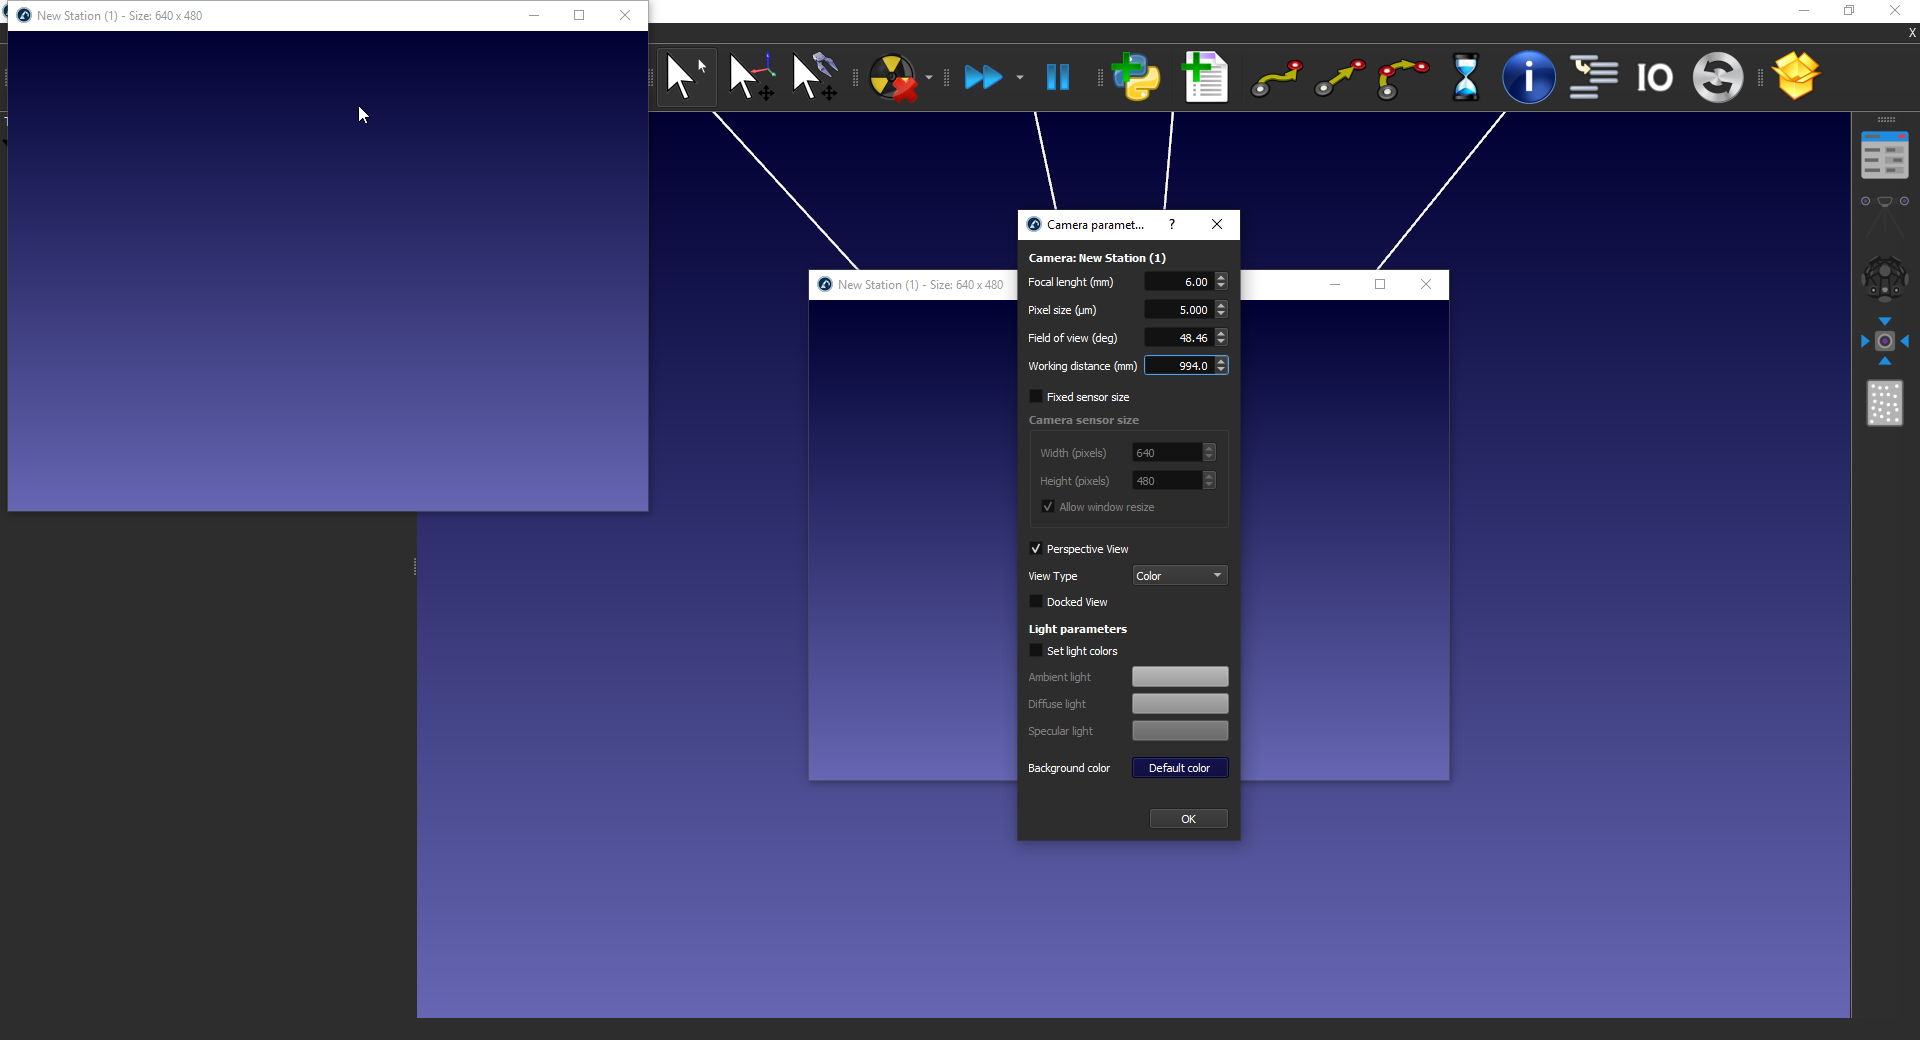
Task: Pause the simulation
Action: tap(1057, 77)
